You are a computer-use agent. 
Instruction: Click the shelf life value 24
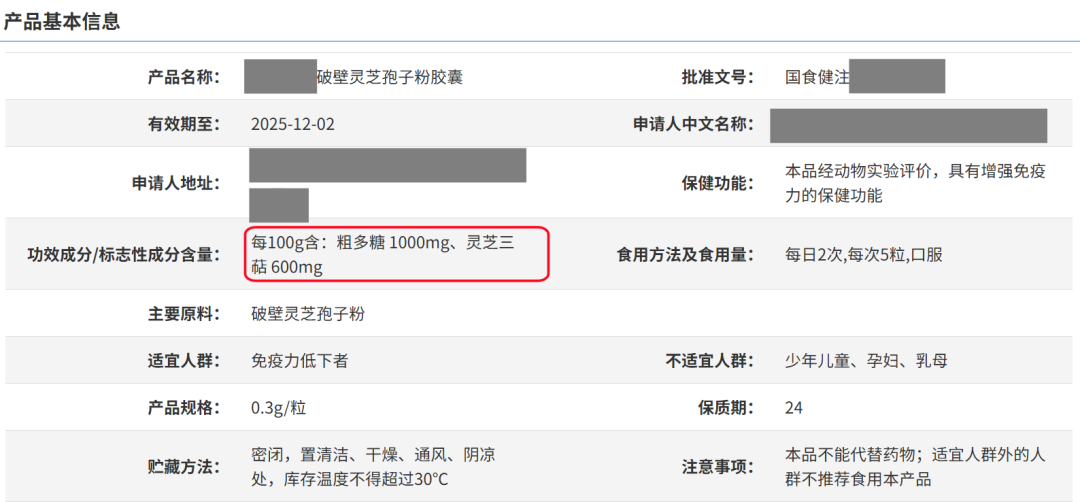[x=793, y=408]
